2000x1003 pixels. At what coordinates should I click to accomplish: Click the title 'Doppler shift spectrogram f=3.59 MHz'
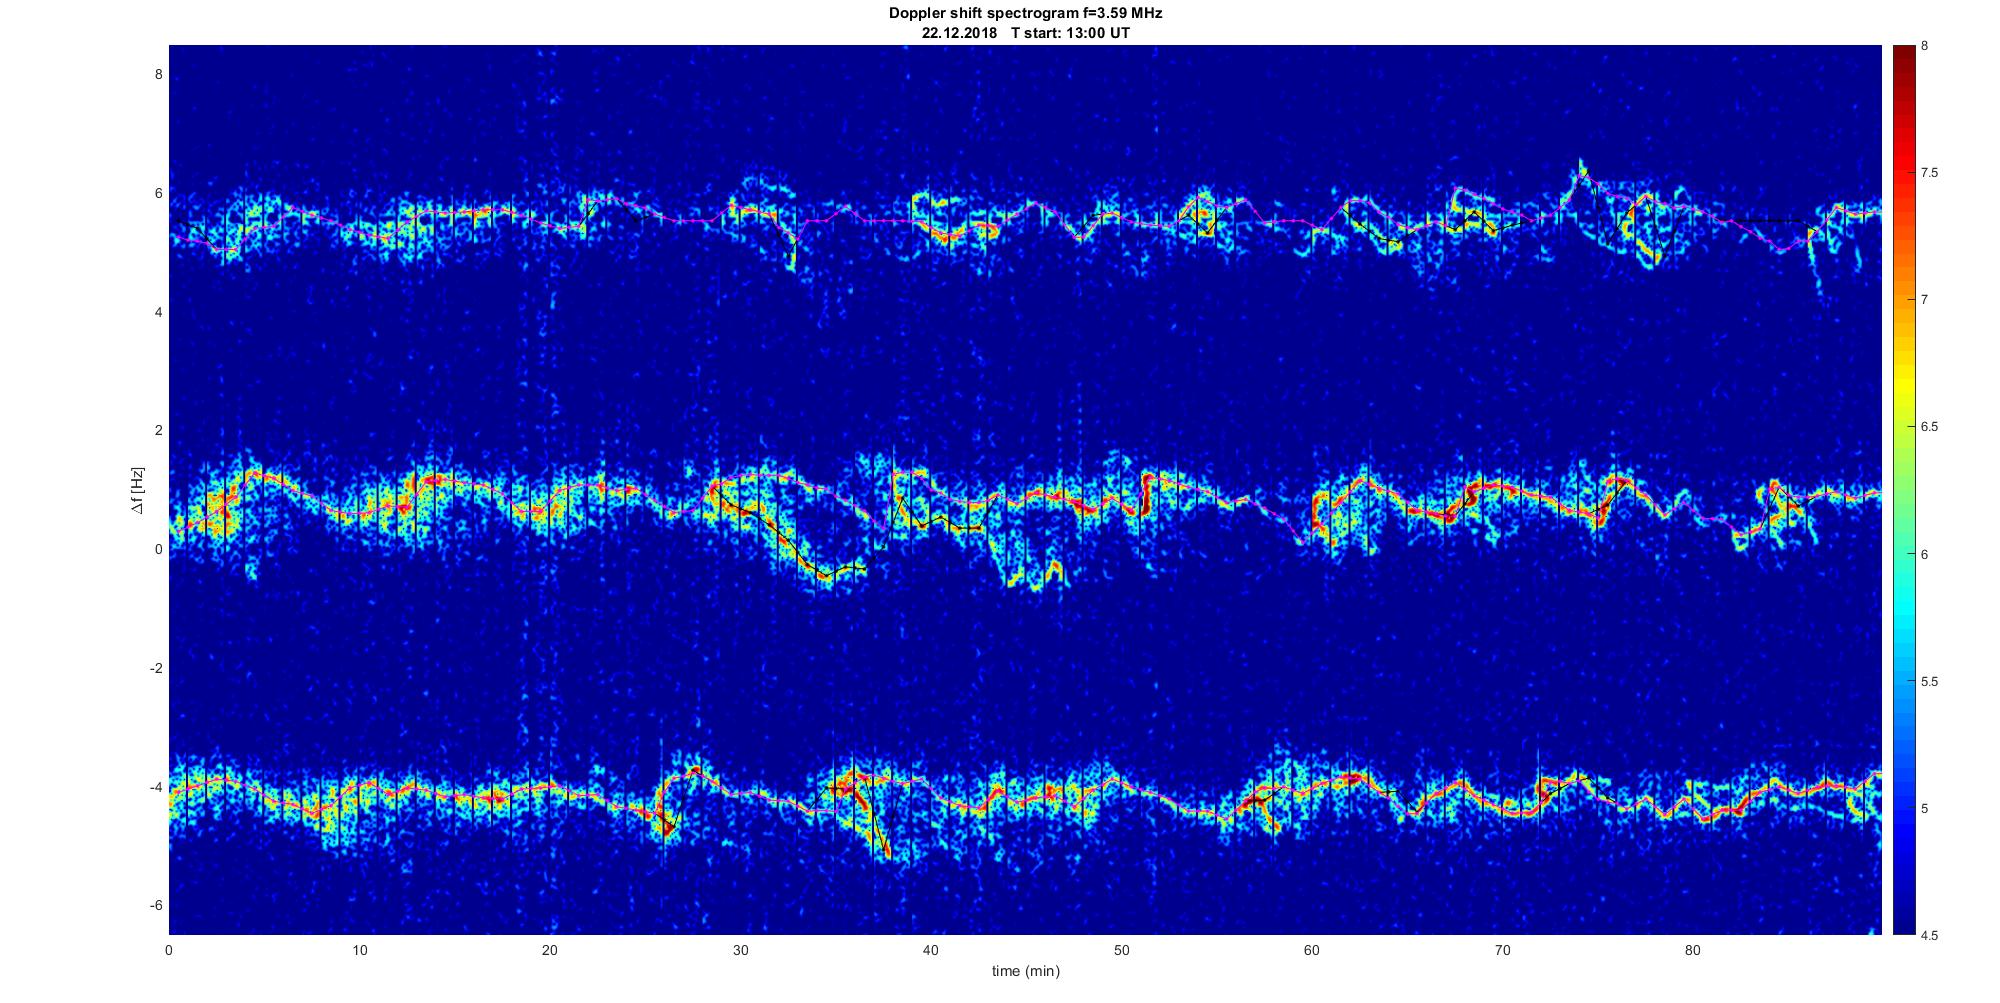tap(1025, 13)
